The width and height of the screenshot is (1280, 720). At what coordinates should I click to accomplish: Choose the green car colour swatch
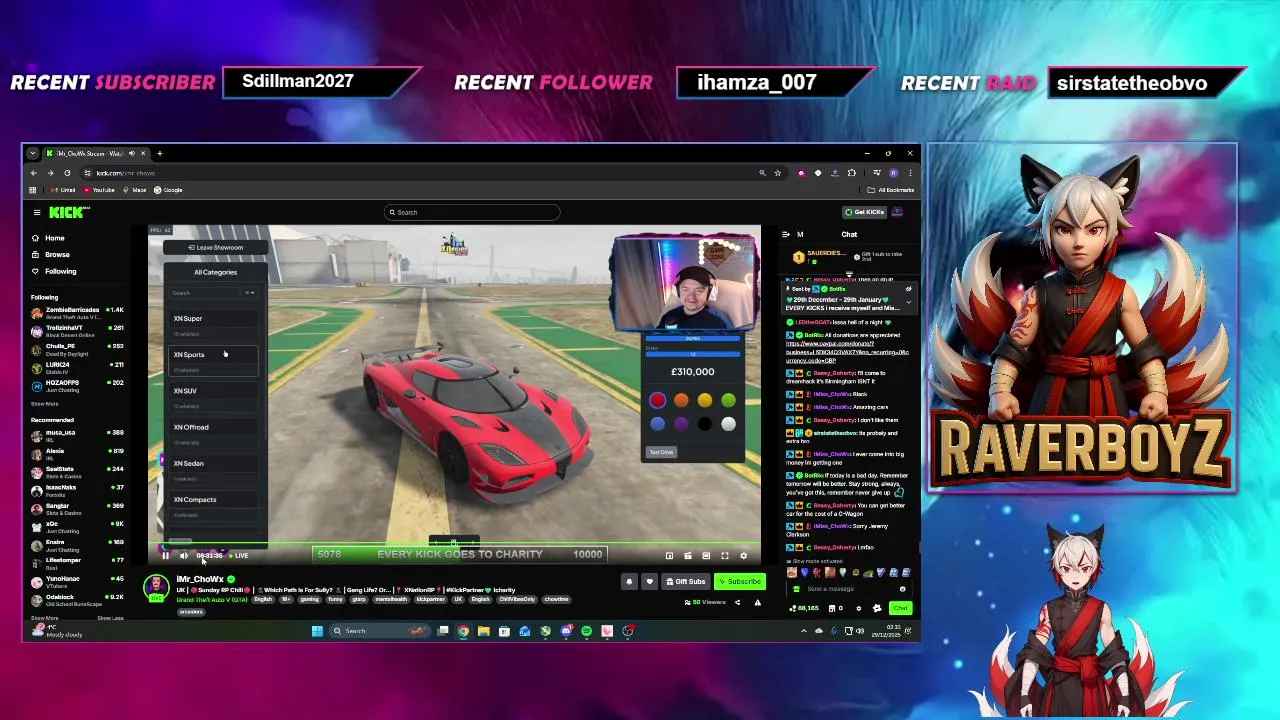728,401
